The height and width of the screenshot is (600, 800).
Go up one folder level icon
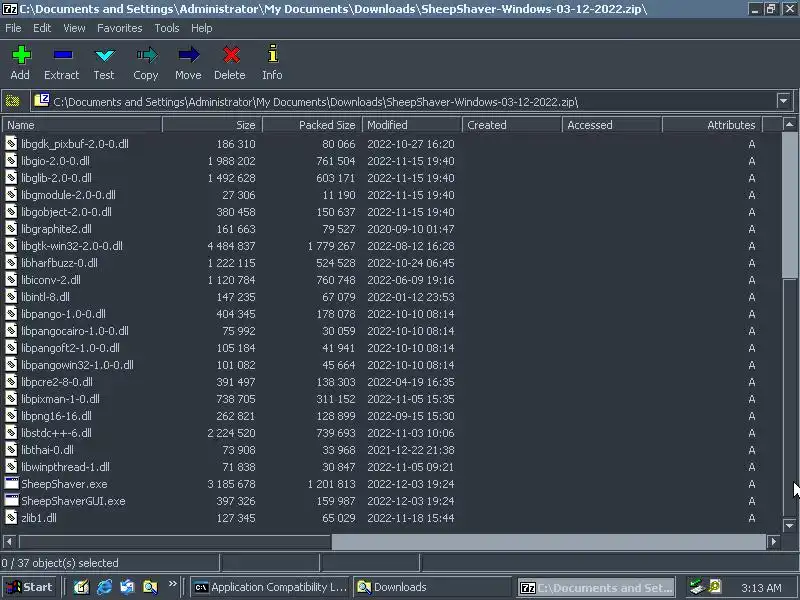12,101
